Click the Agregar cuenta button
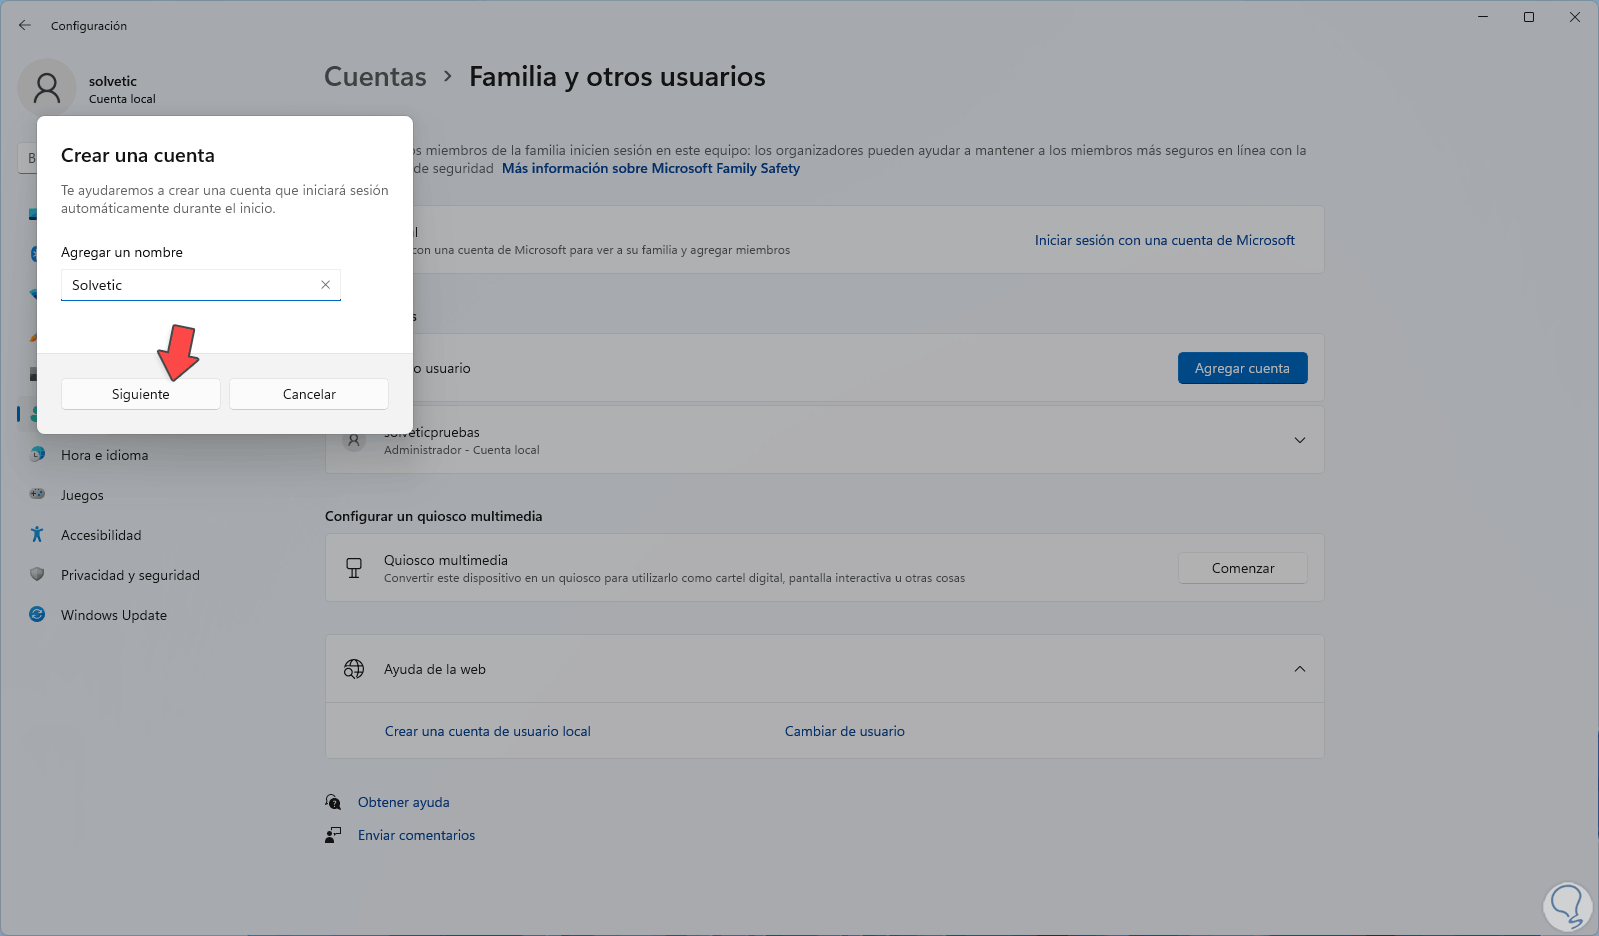The height and width of the screenshot is (936, 1599). (x=1242, y=368)
